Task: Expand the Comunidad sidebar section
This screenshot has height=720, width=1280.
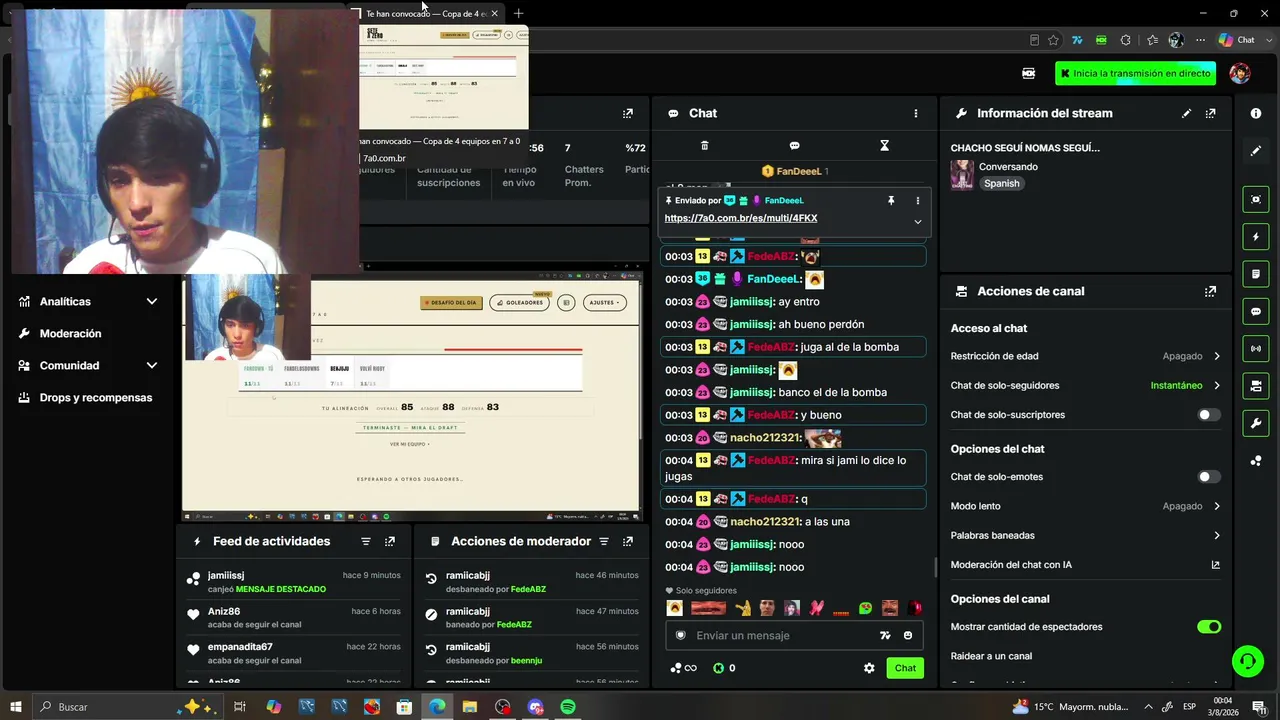Action: coord(152,365)
